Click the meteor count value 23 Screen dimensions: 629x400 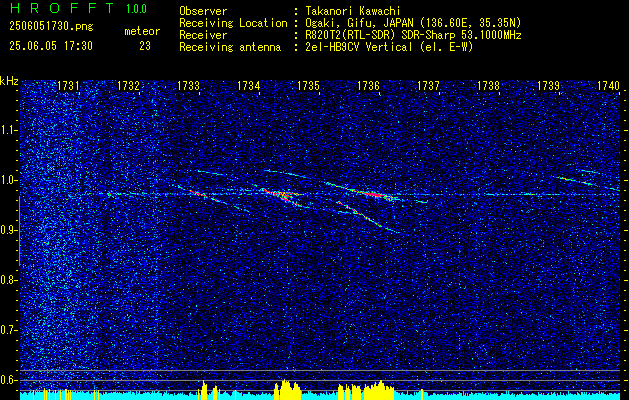(x=145, y=46)
